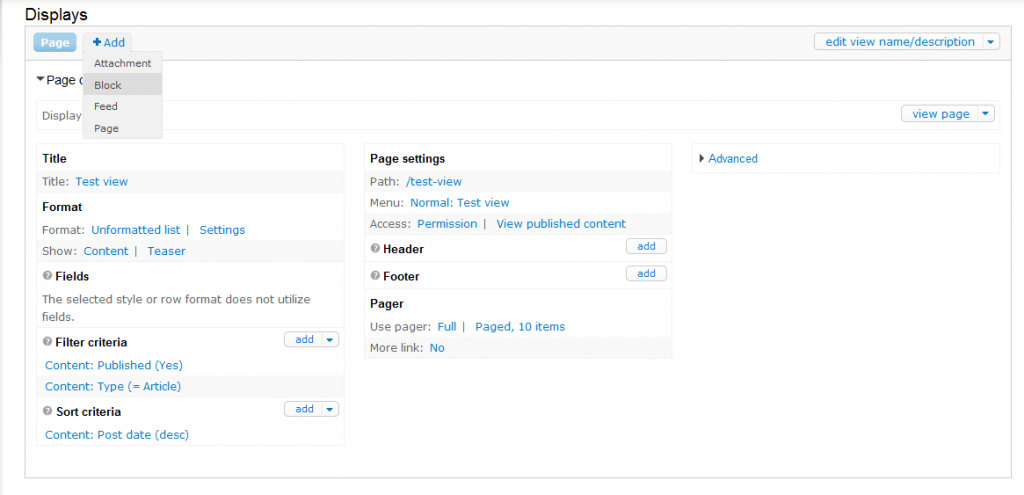Open the dropdown arrow next to edit view name/description
Image resolution: width=1024 pixels, height=495 pixels.
pyautogui.click(x=991, y=42)
